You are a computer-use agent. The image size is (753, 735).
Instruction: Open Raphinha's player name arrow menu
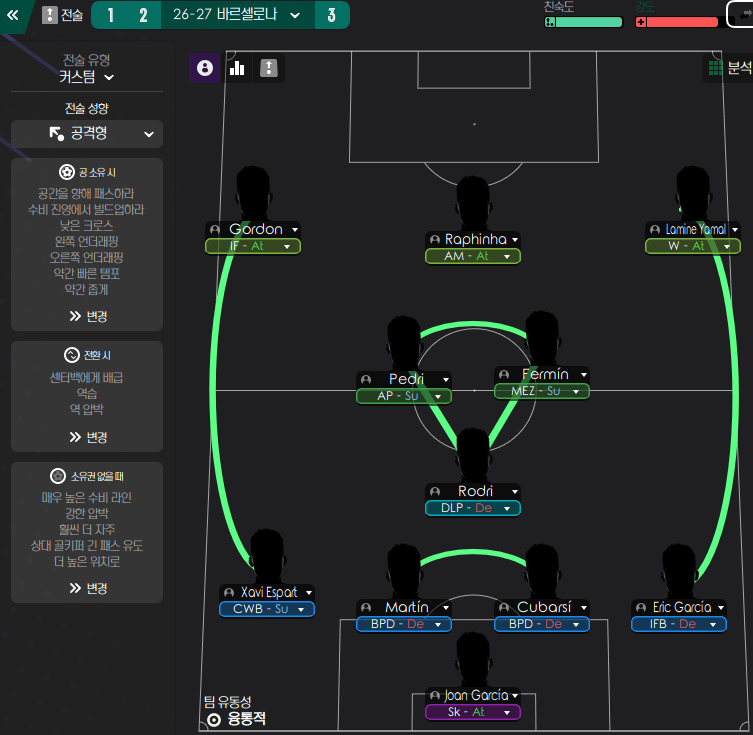pos(515,240)
